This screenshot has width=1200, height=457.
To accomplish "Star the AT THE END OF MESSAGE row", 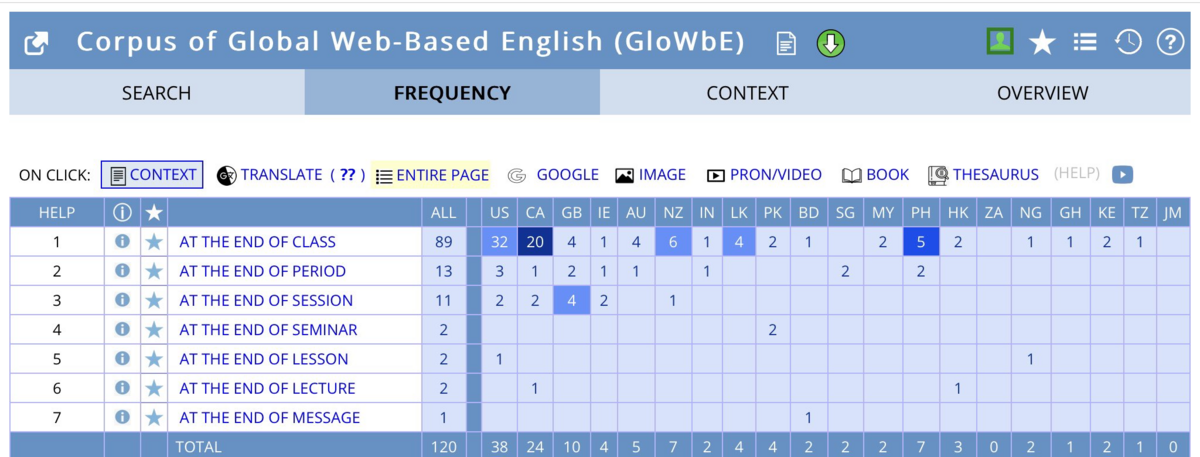I will point(154,417).
